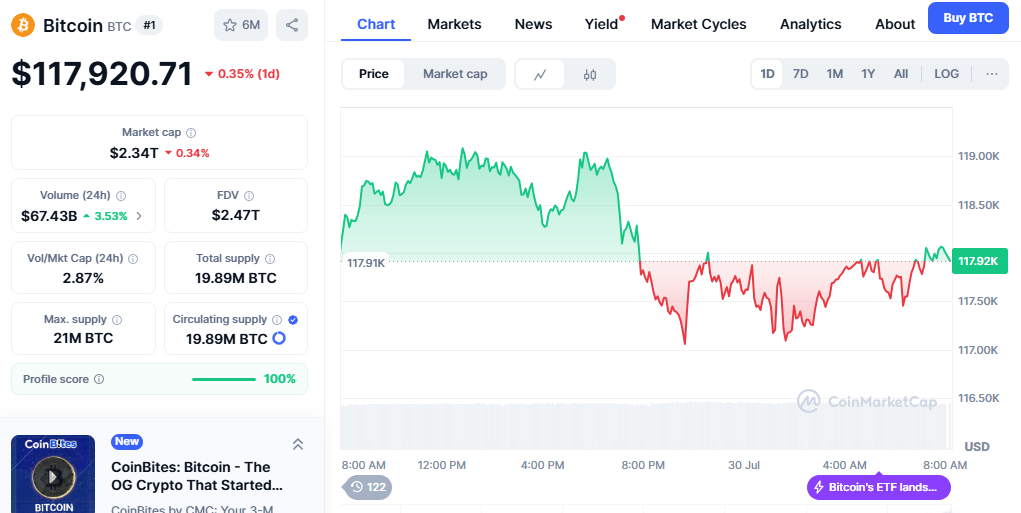Add Bitcoin to watchlist via star button

tap(241, 25)
